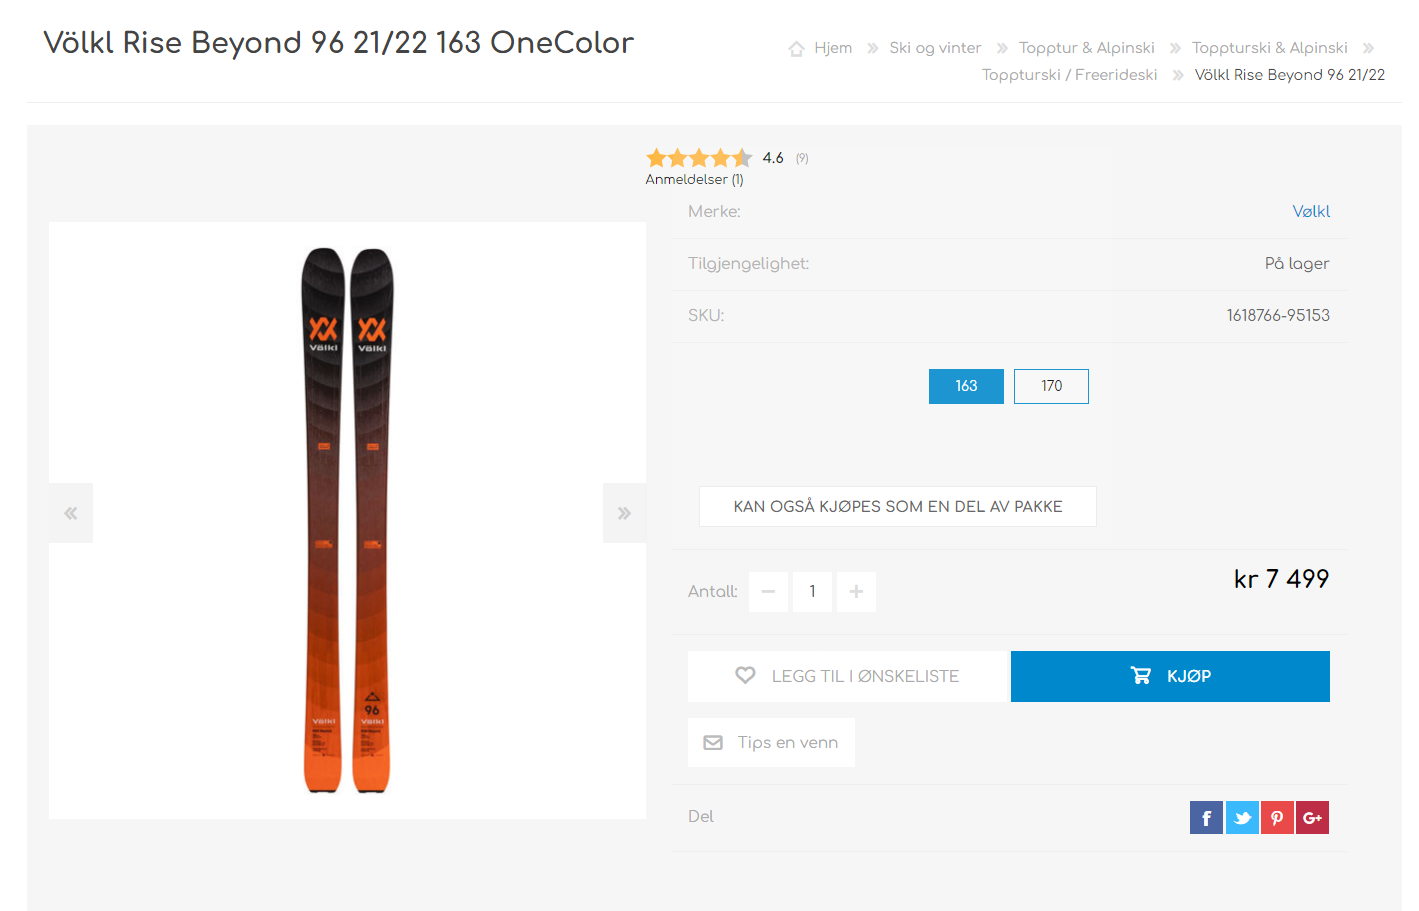Click the star rating

(x=699, y=158)
